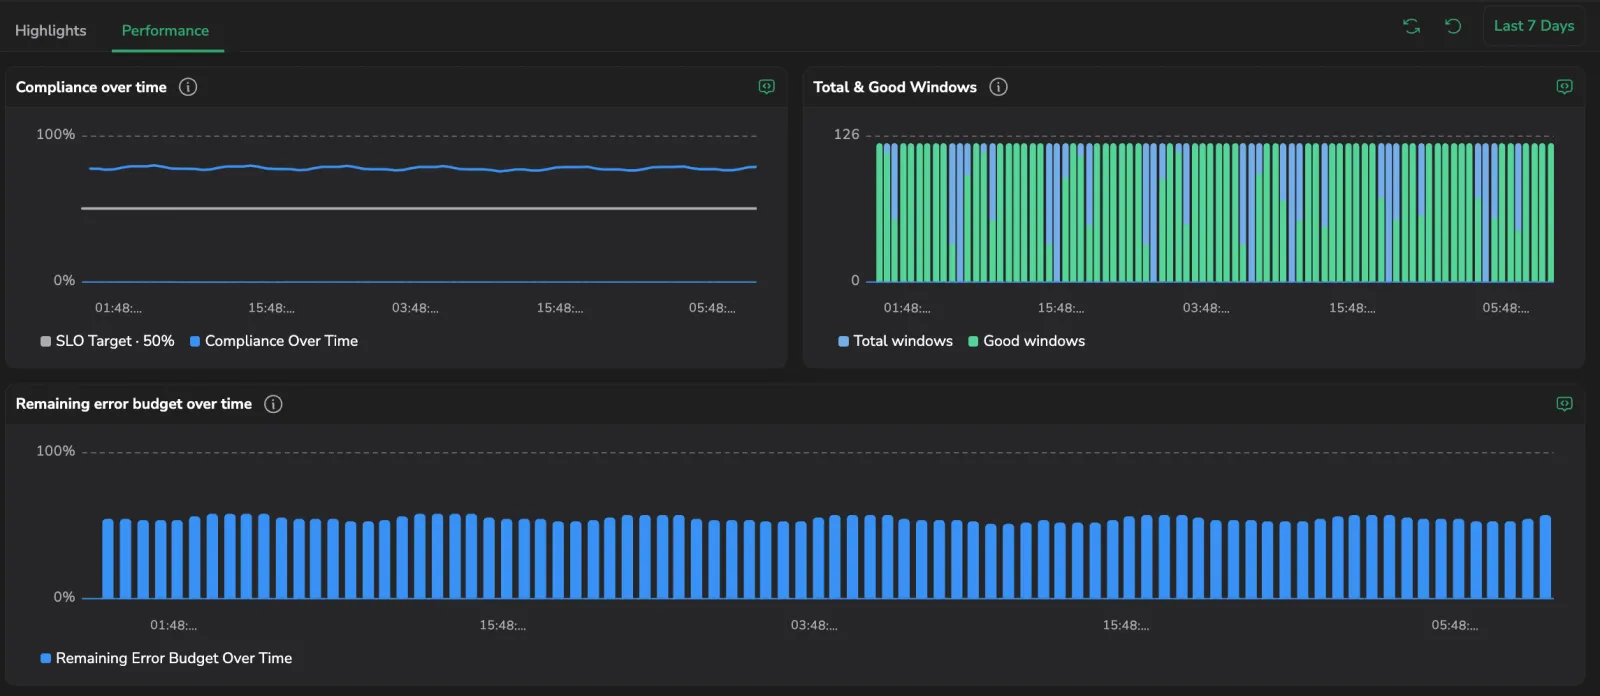Click the reset/reload circular arrow icon
The width and height of the screenshot is (1600, 696).
tap(1453, 26)
